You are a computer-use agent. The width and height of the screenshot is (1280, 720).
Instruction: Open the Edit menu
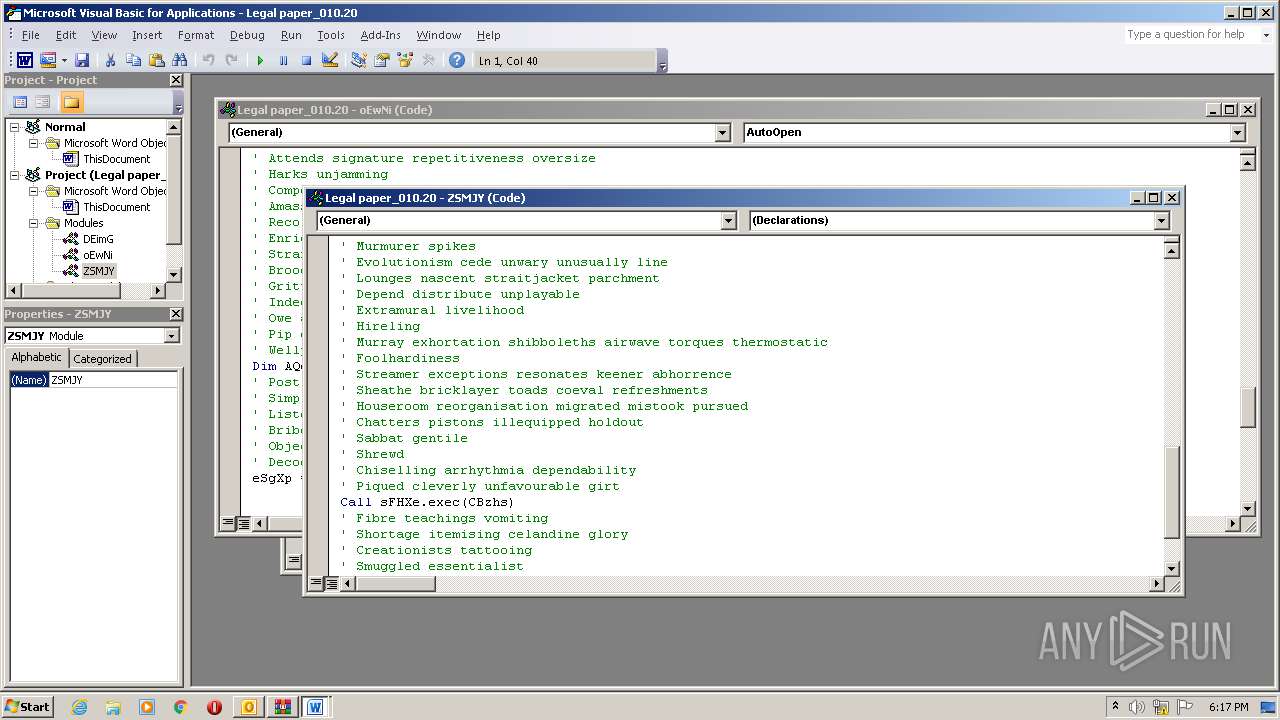[66, 35]
